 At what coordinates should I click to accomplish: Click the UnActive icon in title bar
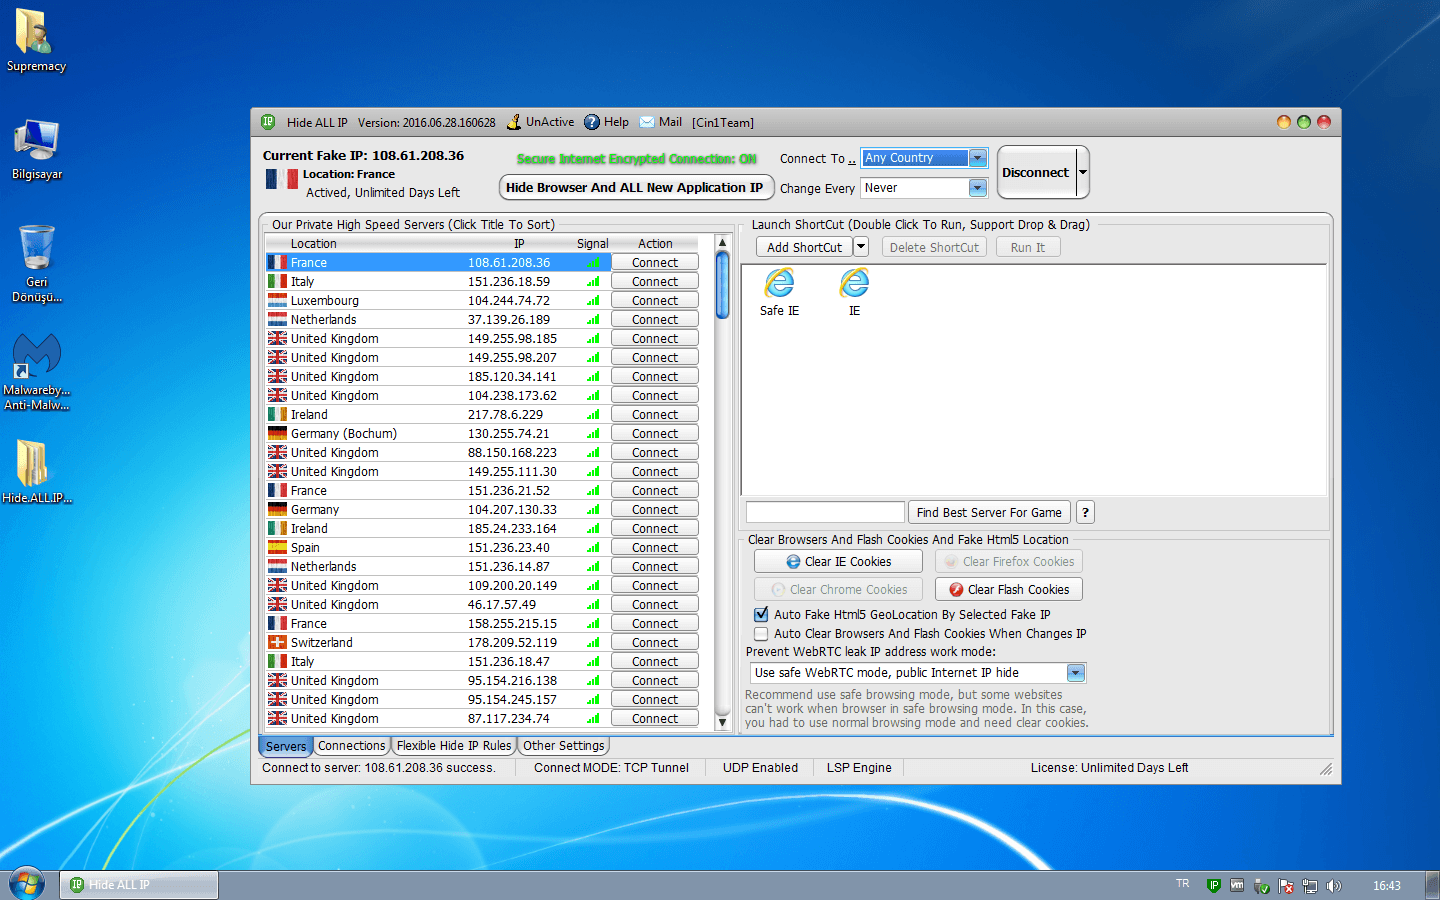[x=514, y=122]
